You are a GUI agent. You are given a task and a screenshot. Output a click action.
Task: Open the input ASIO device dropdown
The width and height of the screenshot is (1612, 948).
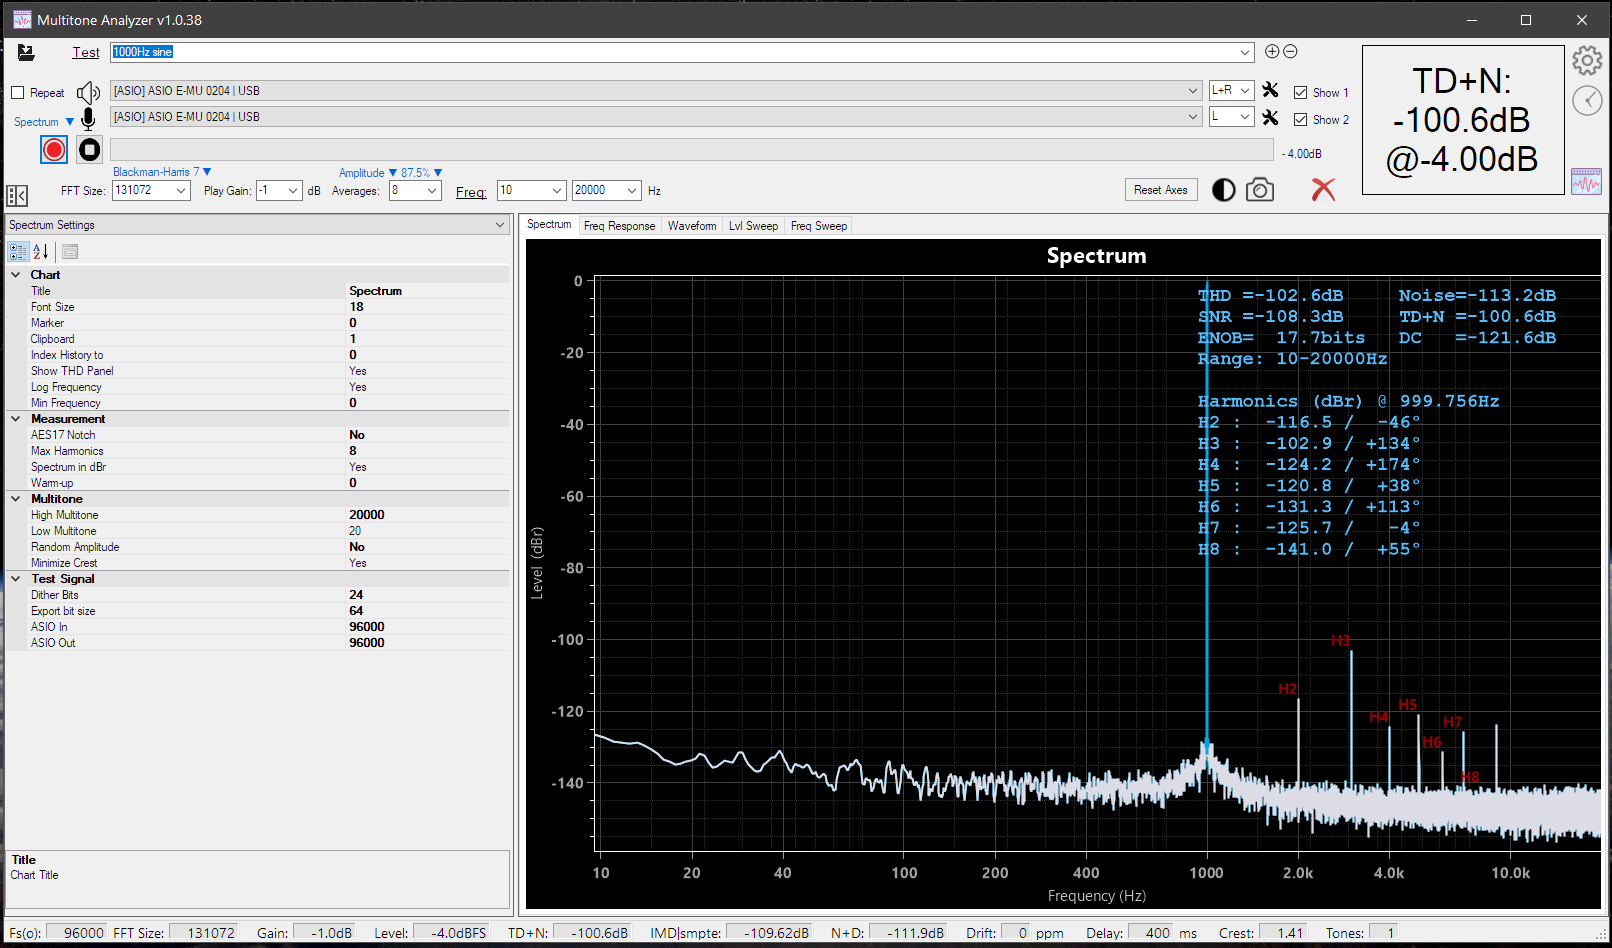click(x=1192, y=117)
